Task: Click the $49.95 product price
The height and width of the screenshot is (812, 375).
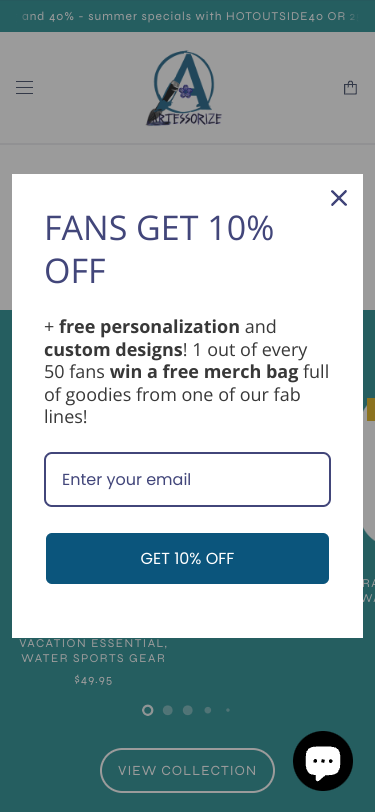Action: (93, 680)
